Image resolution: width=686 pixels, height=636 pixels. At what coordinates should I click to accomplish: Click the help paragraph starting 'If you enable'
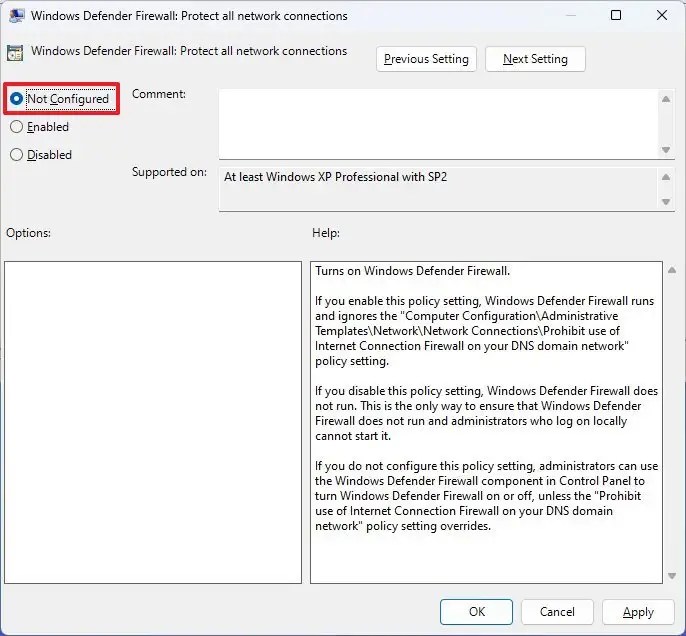[485, 331]
